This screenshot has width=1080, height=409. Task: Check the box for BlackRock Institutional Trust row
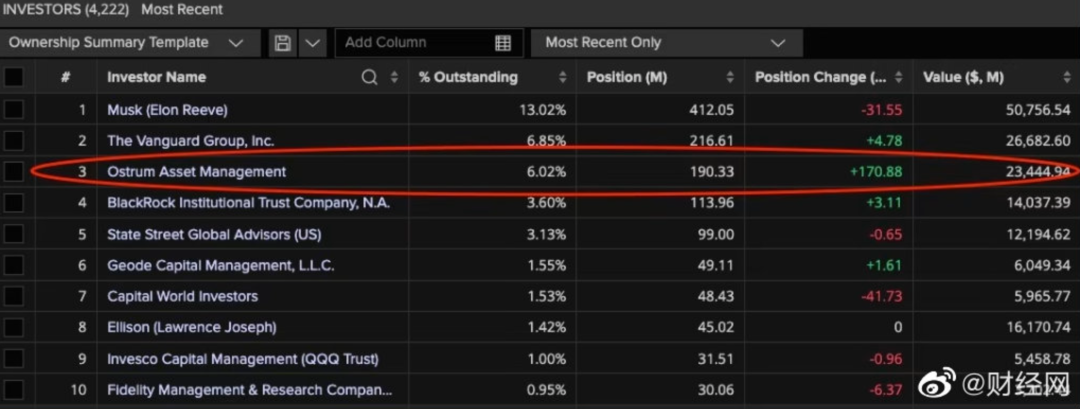coord(14,203)
